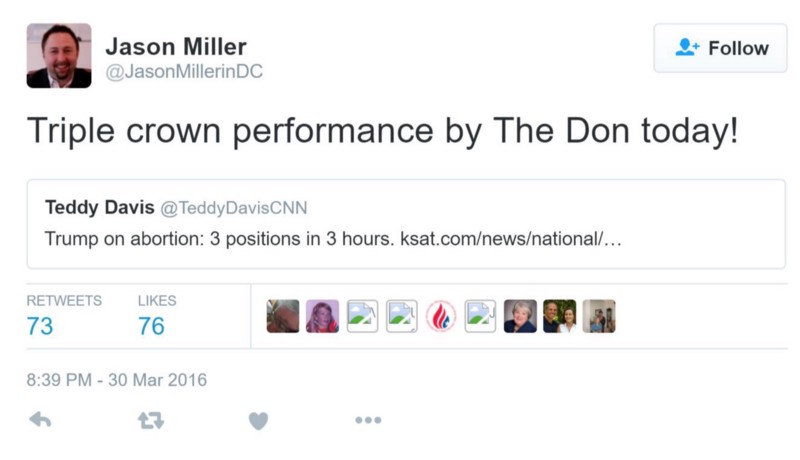Click the last avatar in the likers row
The image size is (800, 460).
pyautogui.click(x=599, y=316)
